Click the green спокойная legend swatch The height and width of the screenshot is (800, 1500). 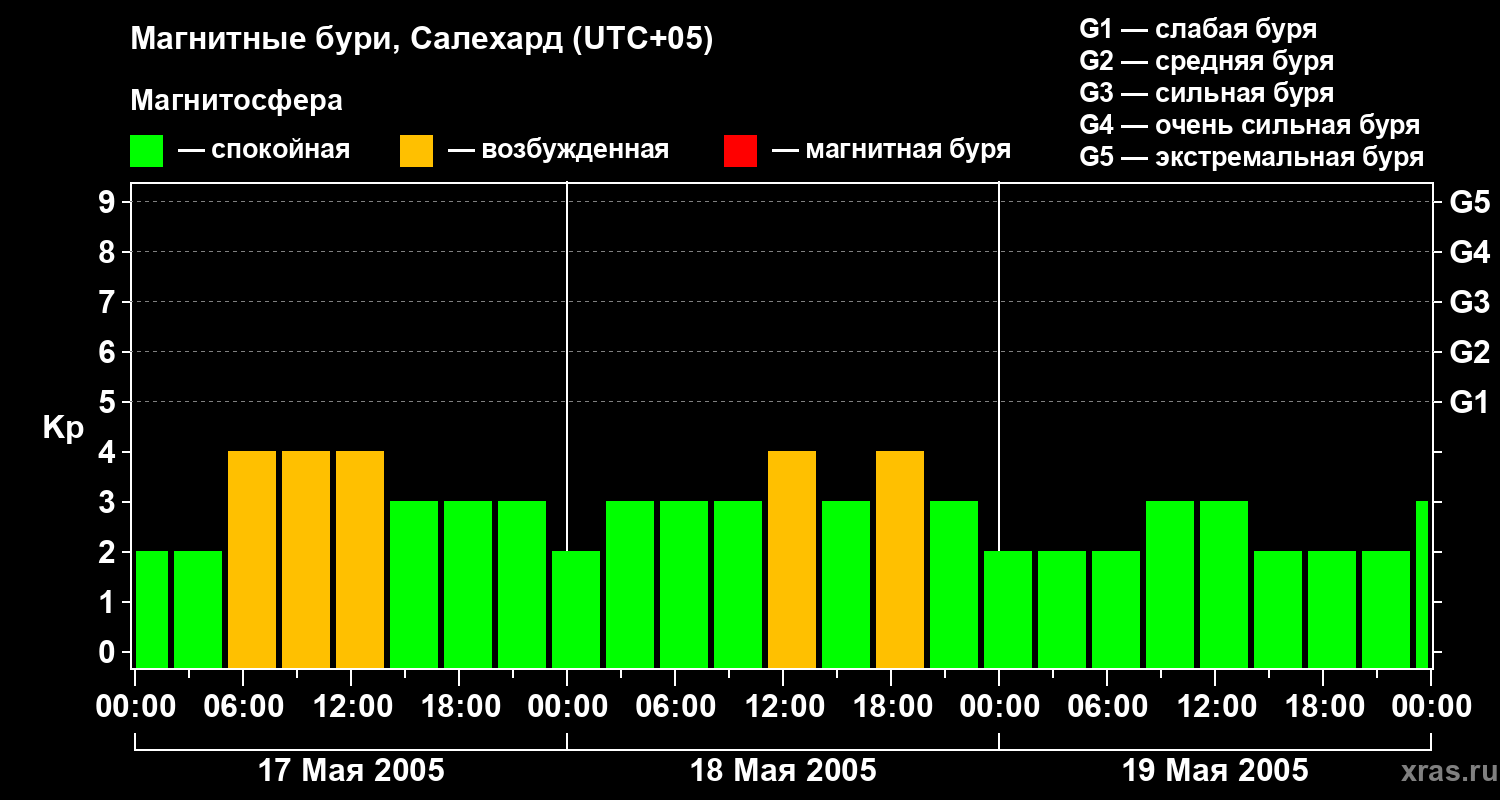[x=147, y=151]
